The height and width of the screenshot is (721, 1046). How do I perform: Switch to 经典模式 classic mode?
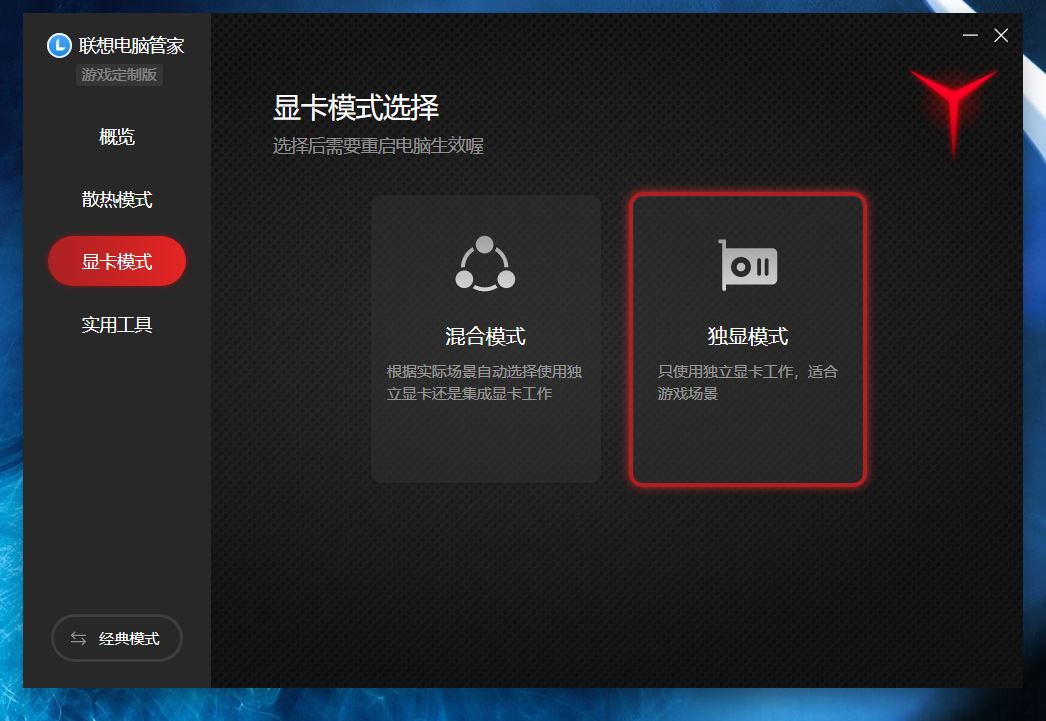(117, 638)
